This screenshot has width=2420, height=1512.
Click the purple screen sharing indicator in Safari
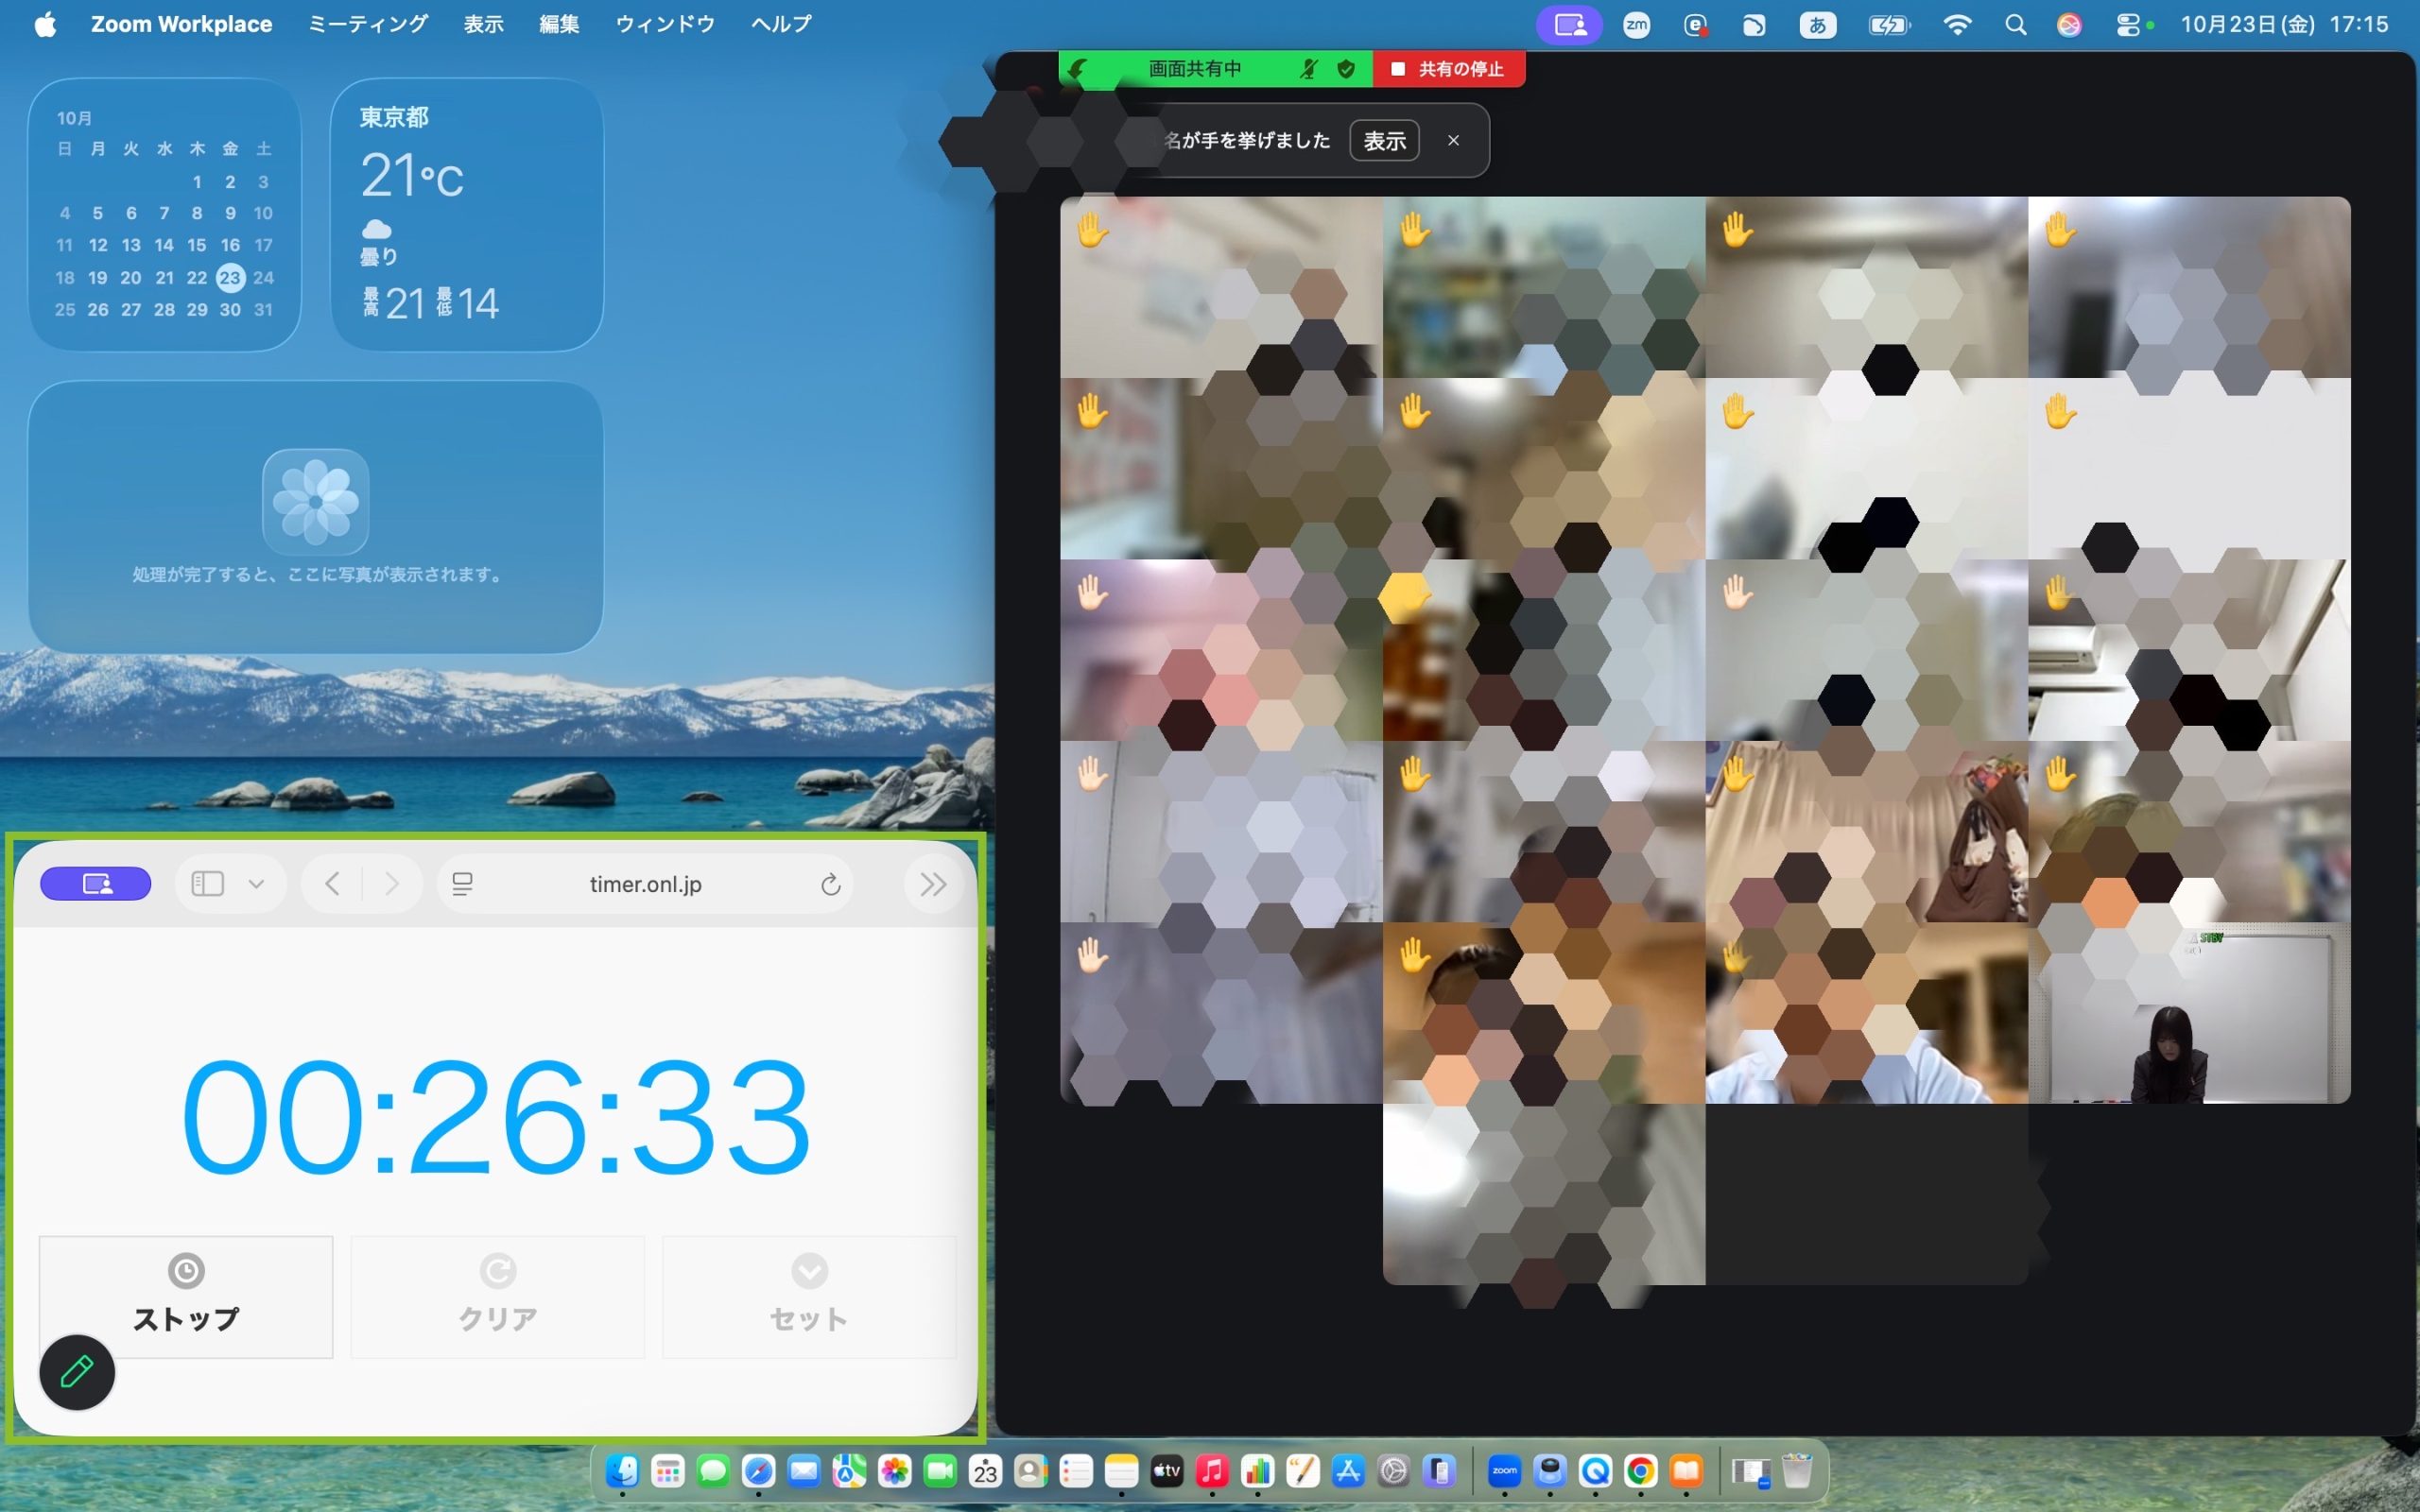96,884
